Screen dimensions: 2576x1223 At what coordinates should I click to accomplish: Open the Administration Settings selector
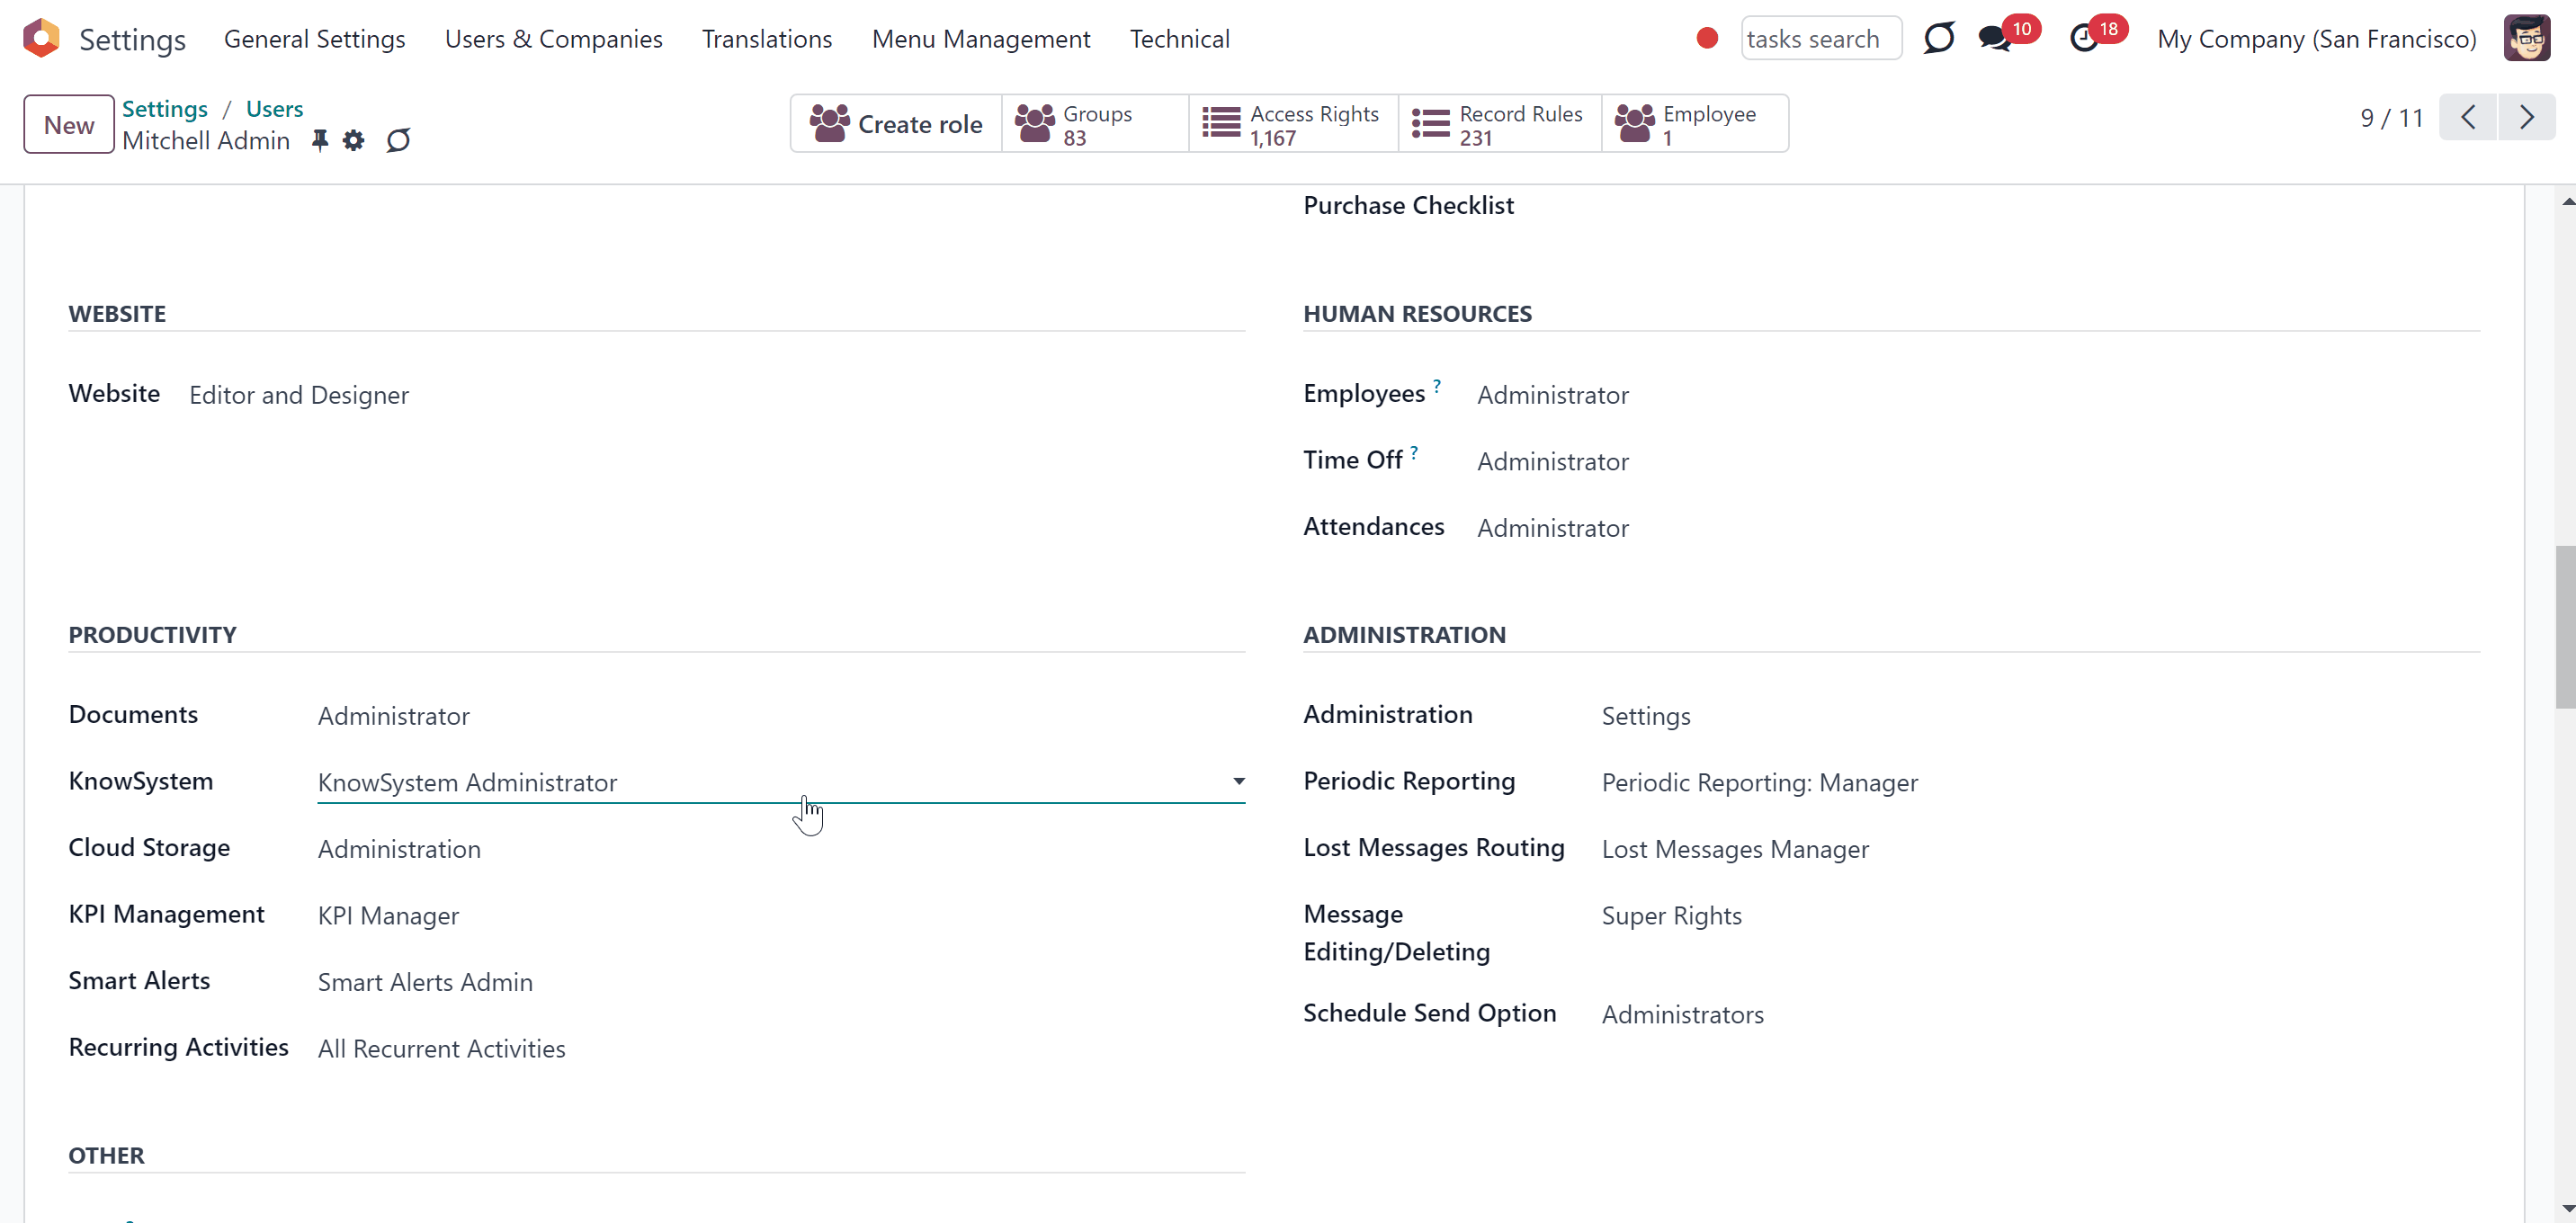pyautogui.click(x=2040, y=716)
